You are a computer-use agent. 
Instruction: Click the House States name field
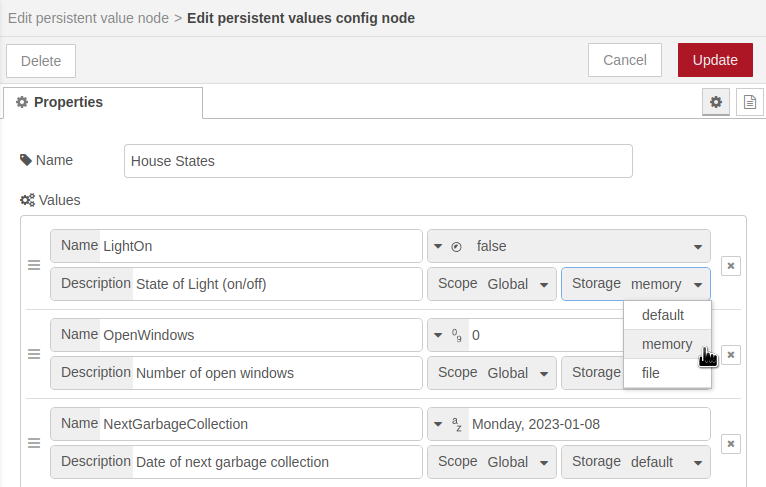[x=378, y=161]
